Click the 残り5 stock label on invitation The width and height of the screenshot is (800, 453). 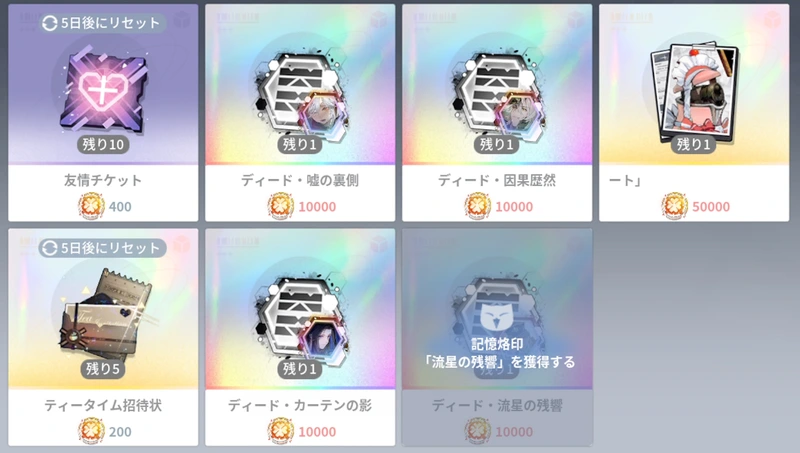coord(103,369)
